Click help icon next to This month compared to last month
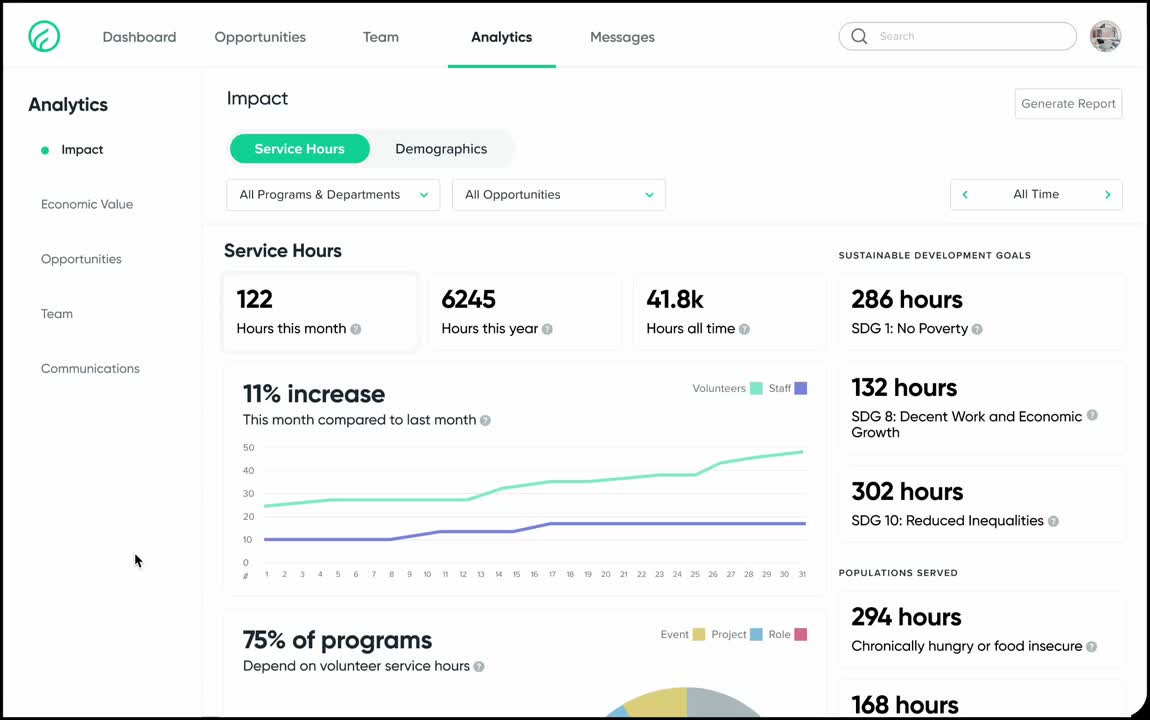The image size is (1150, 720). 485,420
